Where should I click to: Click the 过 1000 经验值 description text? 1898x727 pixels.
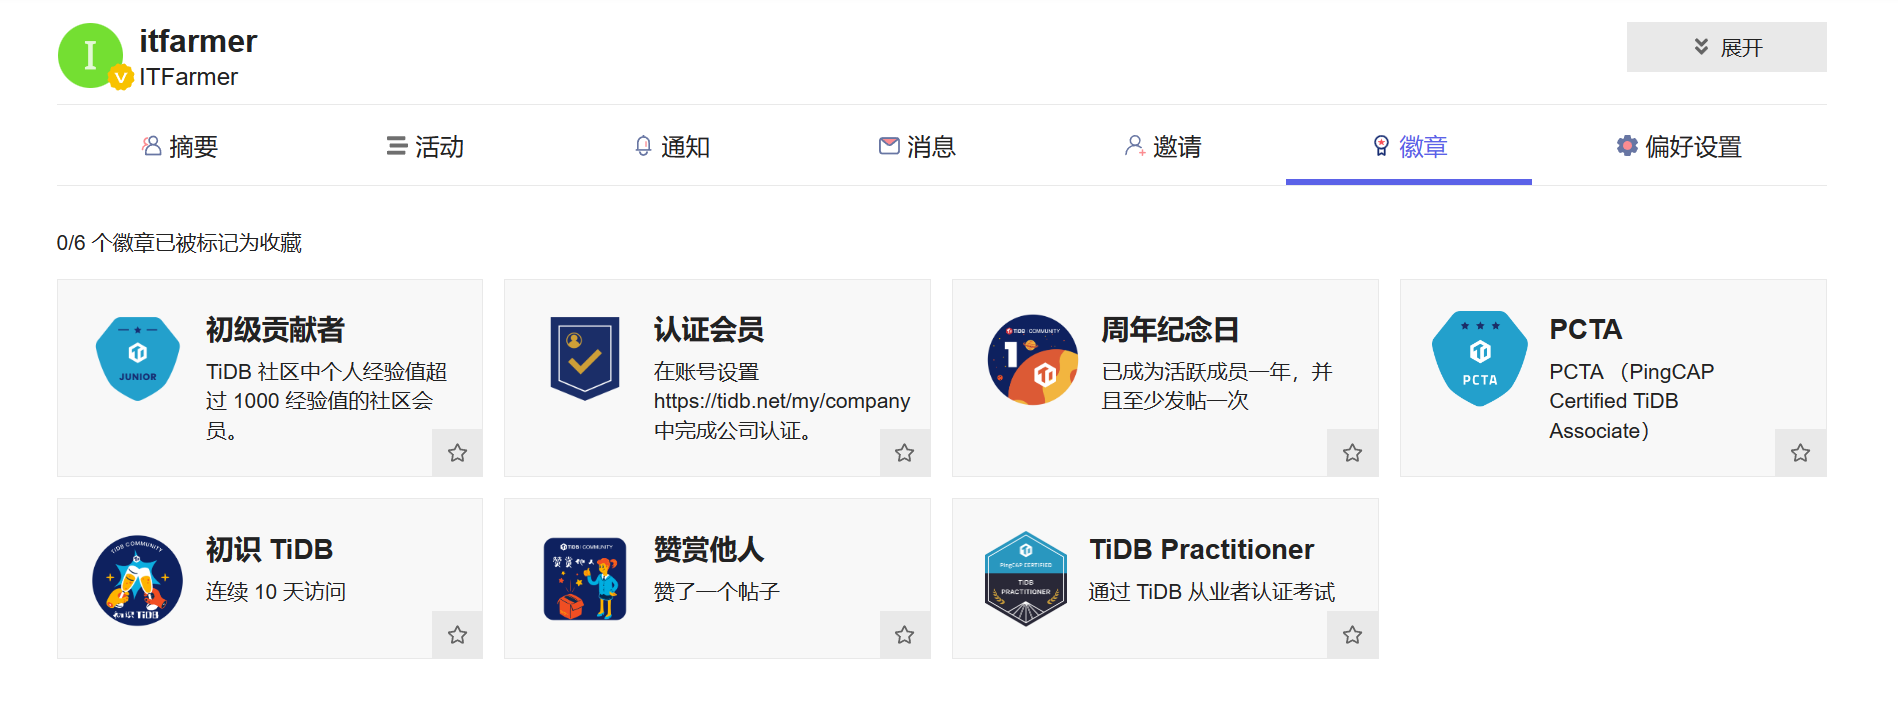[326, 401]
